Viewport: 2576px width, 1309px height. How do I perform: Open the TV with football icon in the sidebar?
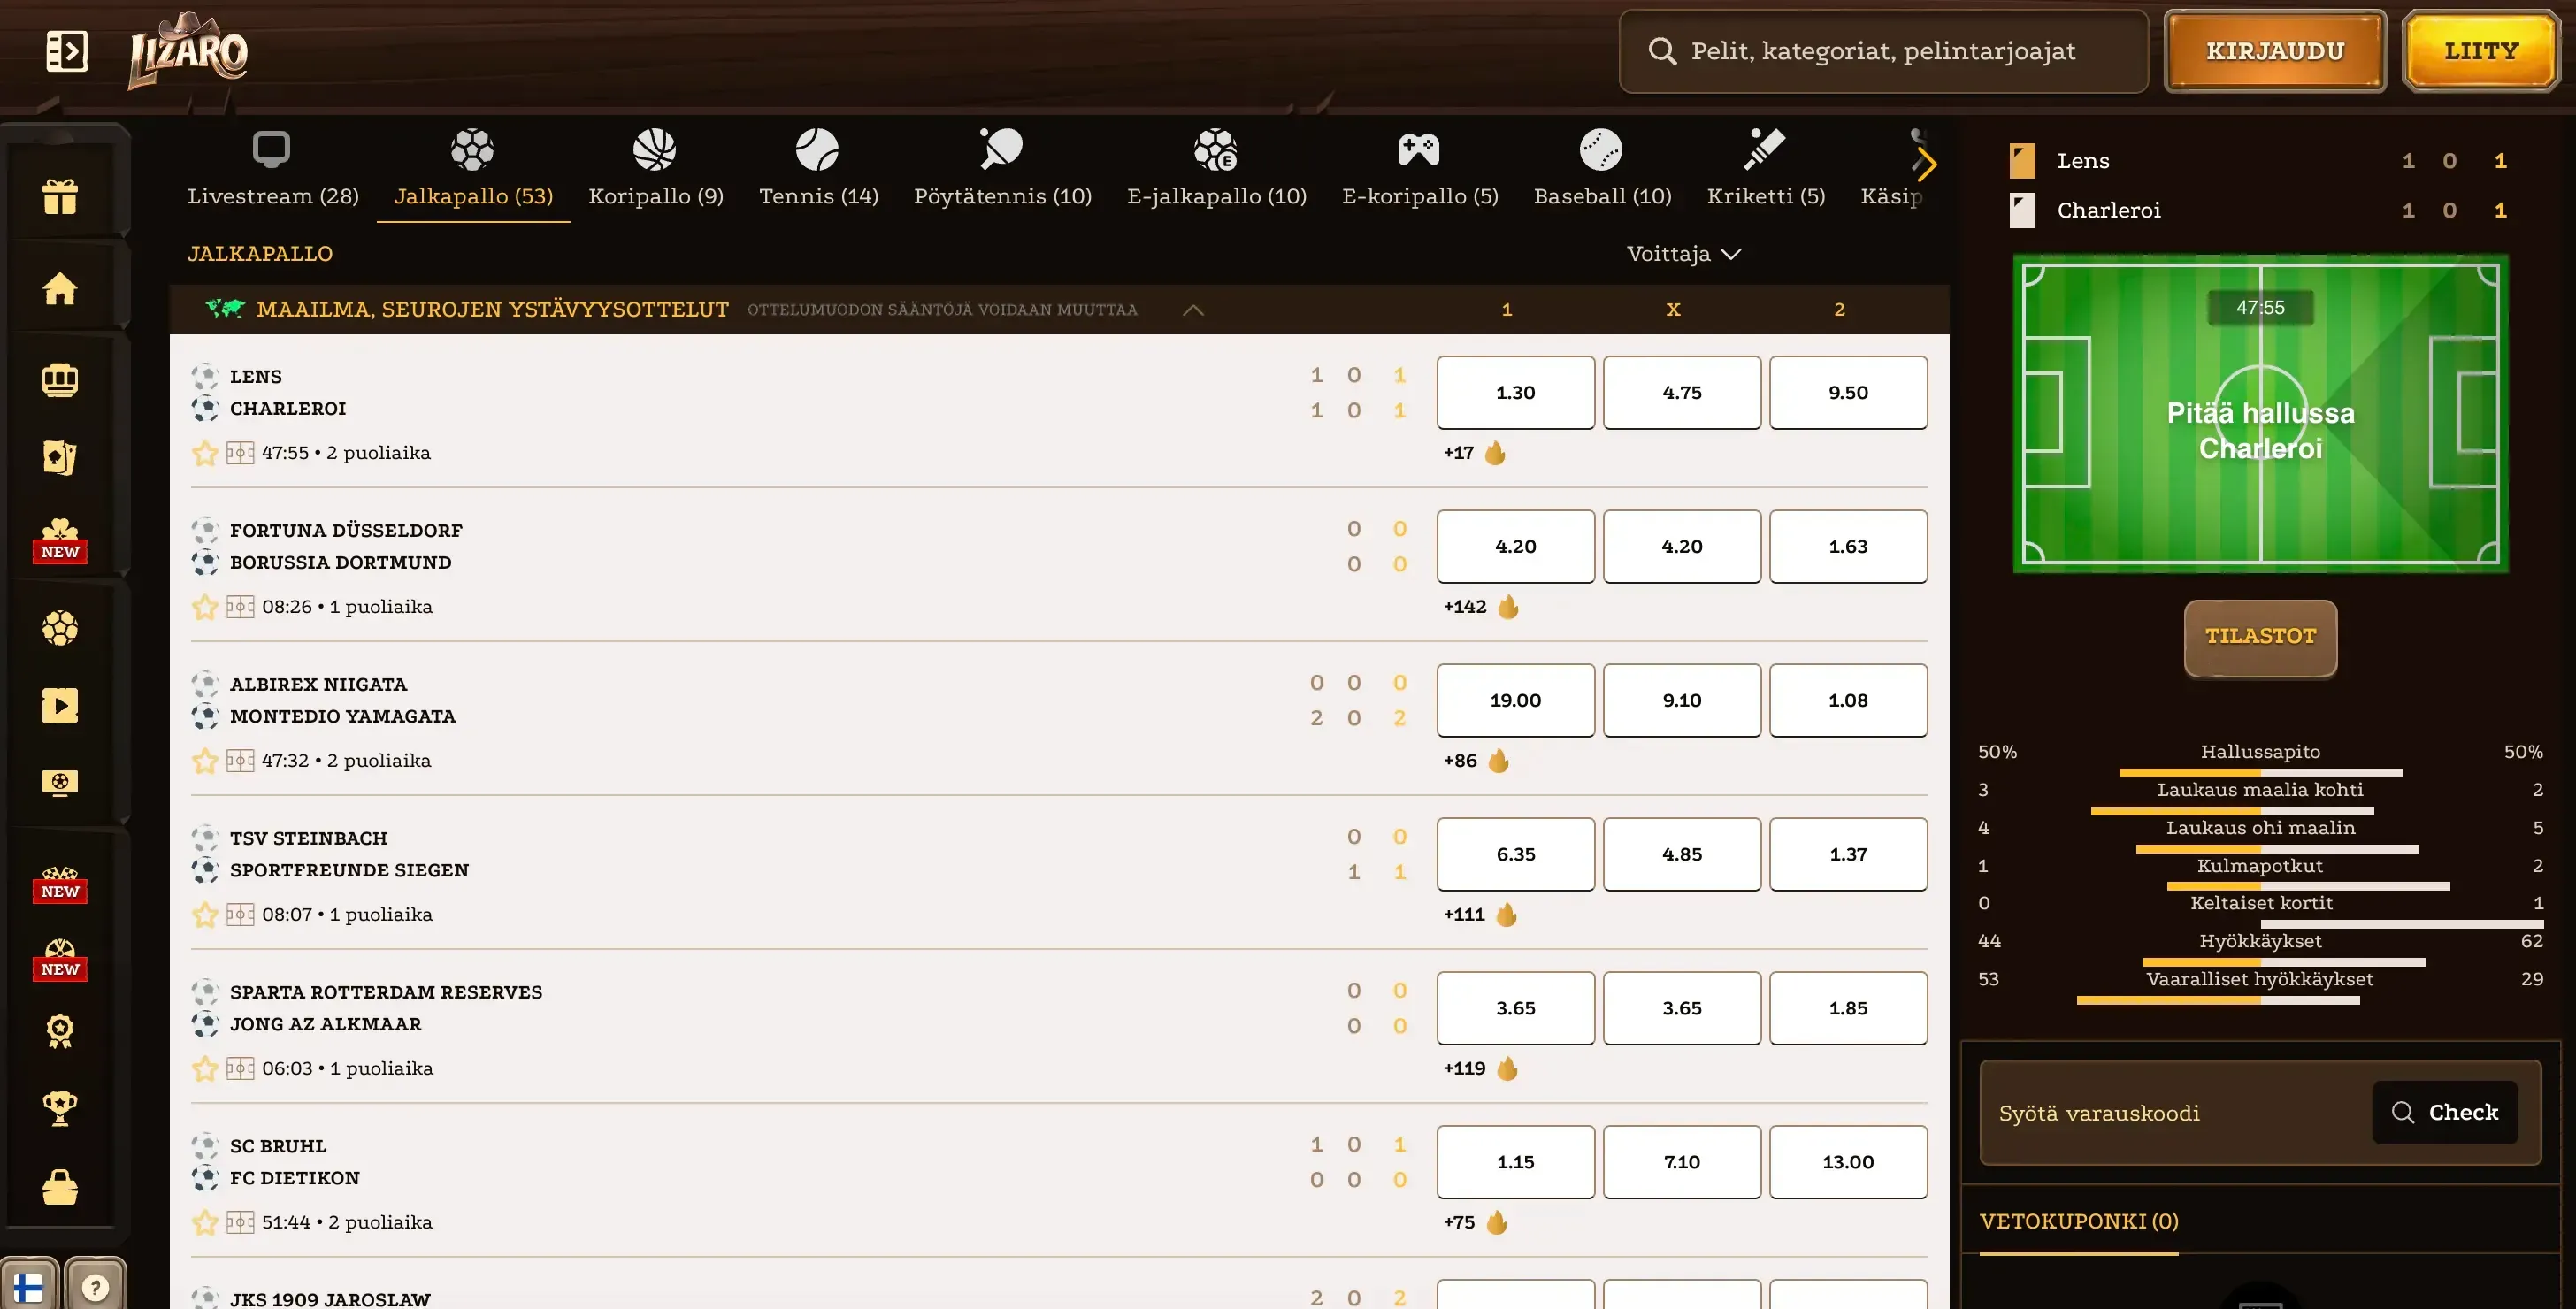point(60,782)
